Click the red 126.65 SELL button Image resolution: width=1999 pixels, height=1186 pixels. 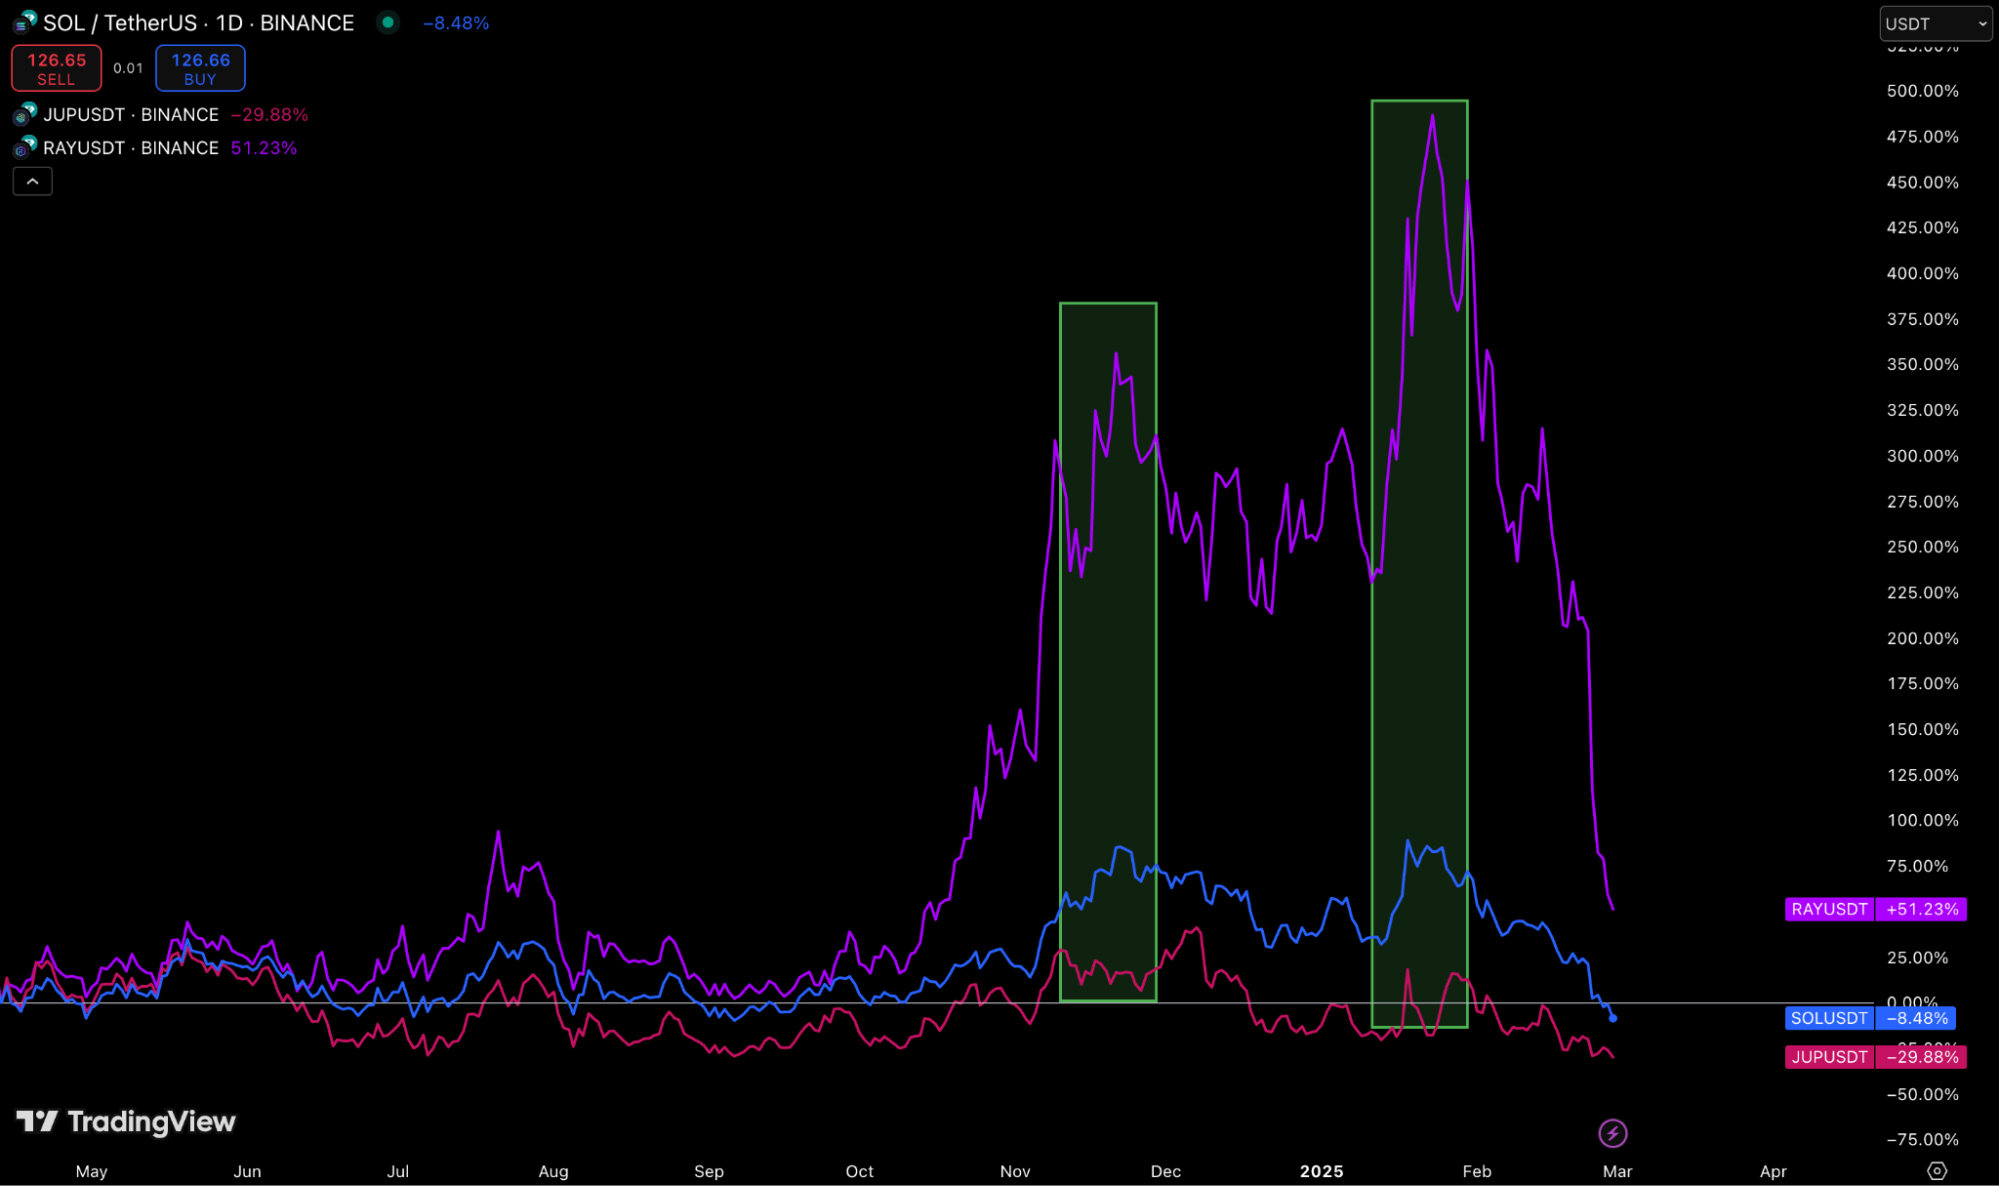click(56, 68)
